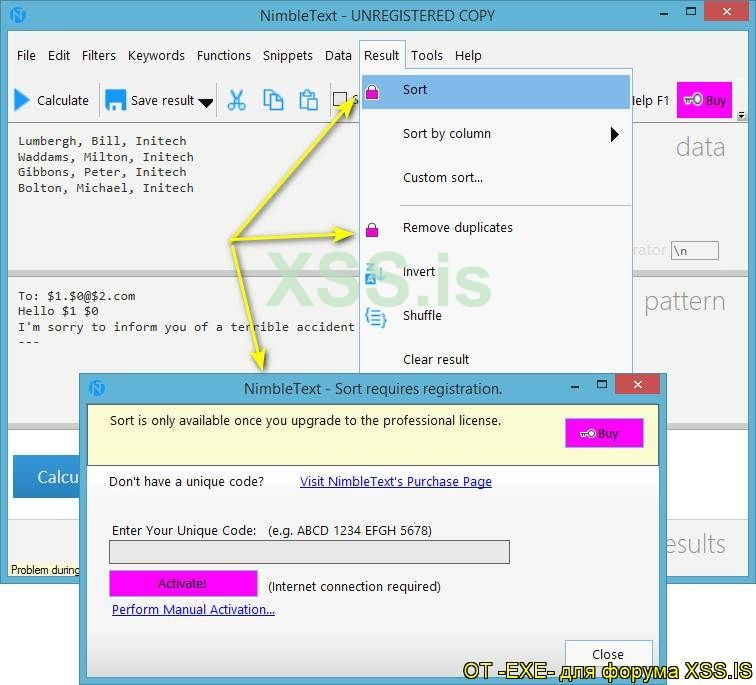
Task: Click the Enter Your Unique Code field
Action: [x=309, y=552]
